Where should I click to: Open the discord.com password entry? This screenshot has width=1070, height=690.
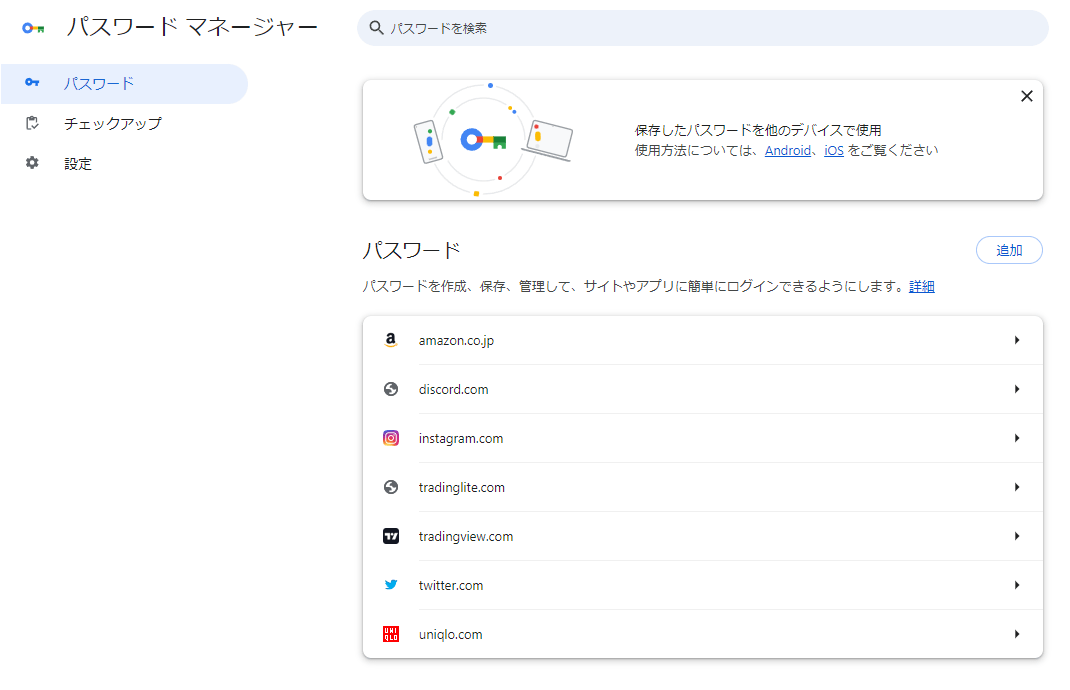click(703, 389)
